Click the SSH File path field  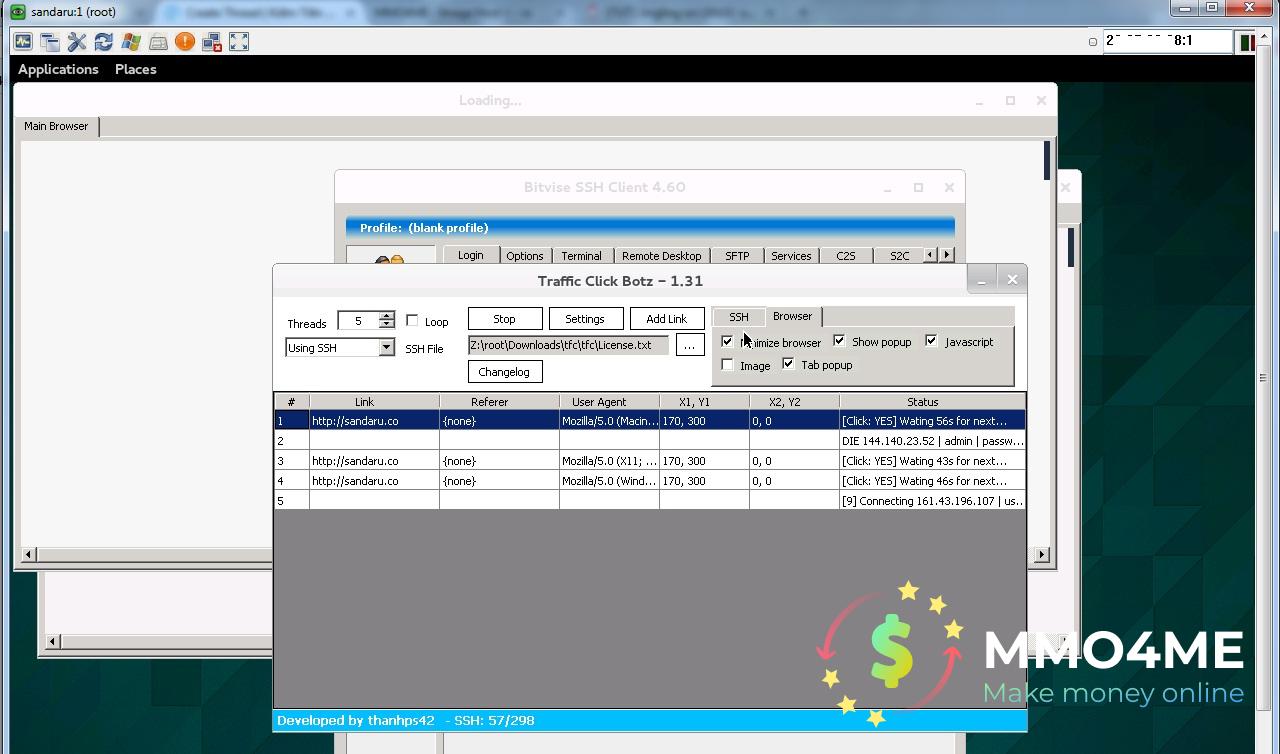(568, 345)
